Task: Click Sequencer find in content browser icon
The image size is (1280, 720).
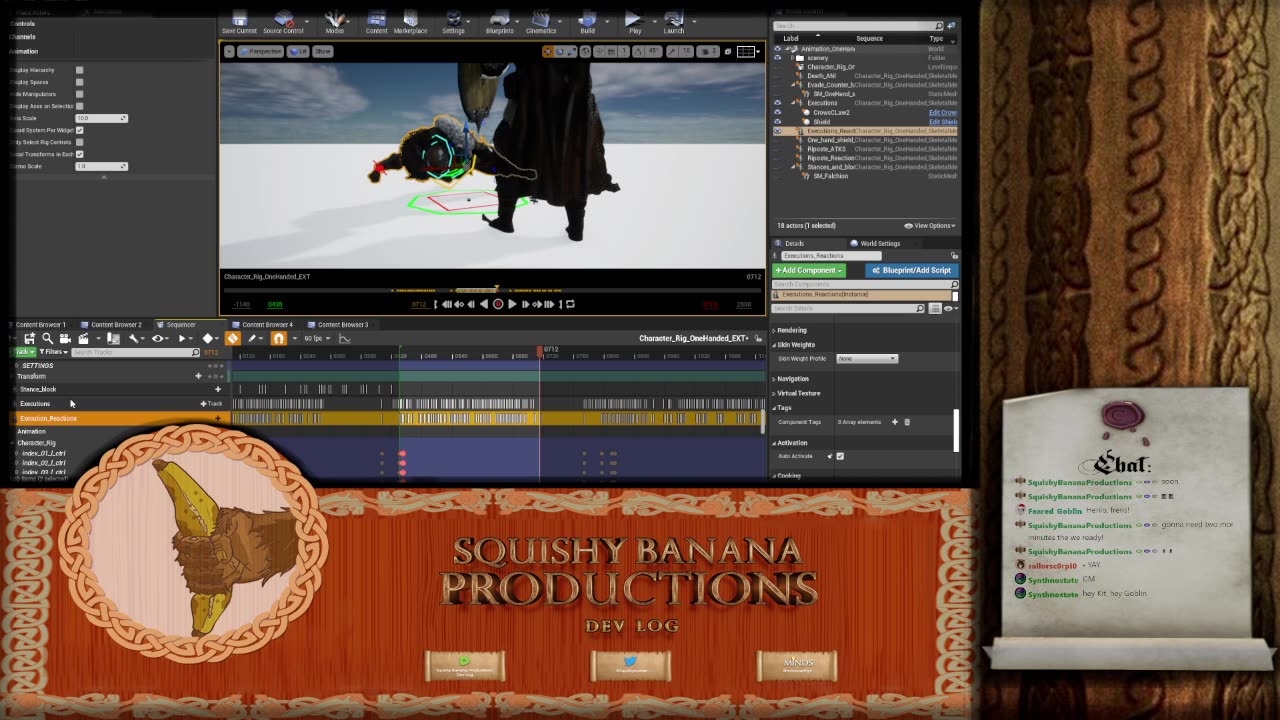Action: click(47, 339)
